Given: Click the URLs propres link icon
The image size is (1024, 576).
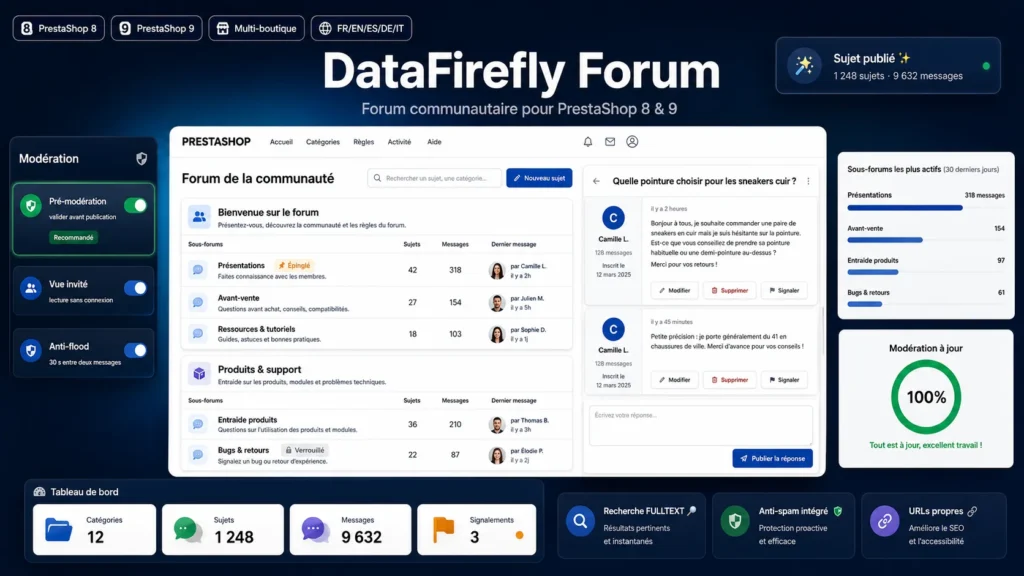Looking at the screenshot, I should click(884, 521).
